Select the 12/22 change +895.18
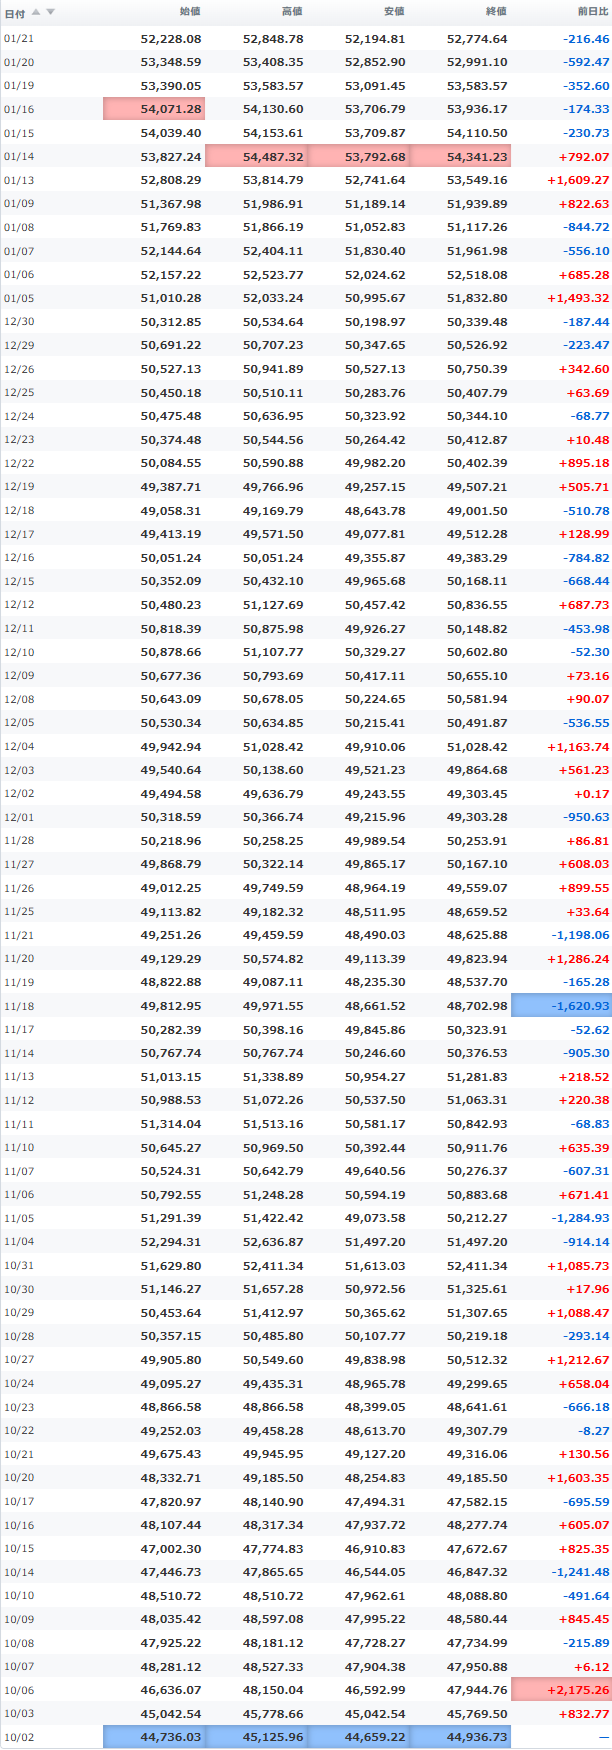 click(x=584, y=463)
